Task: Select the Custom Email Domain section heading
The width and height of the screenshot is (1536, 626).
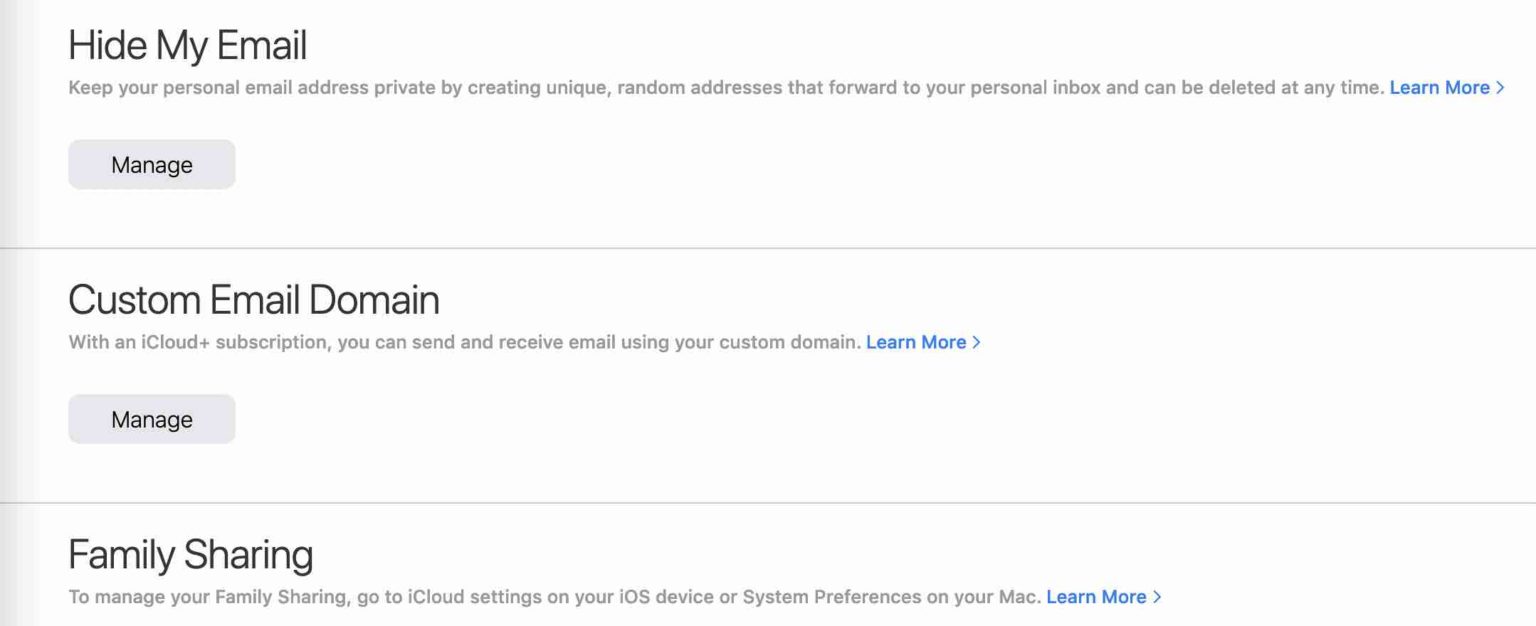Action: pyautogui.click(x=253, y=299)
